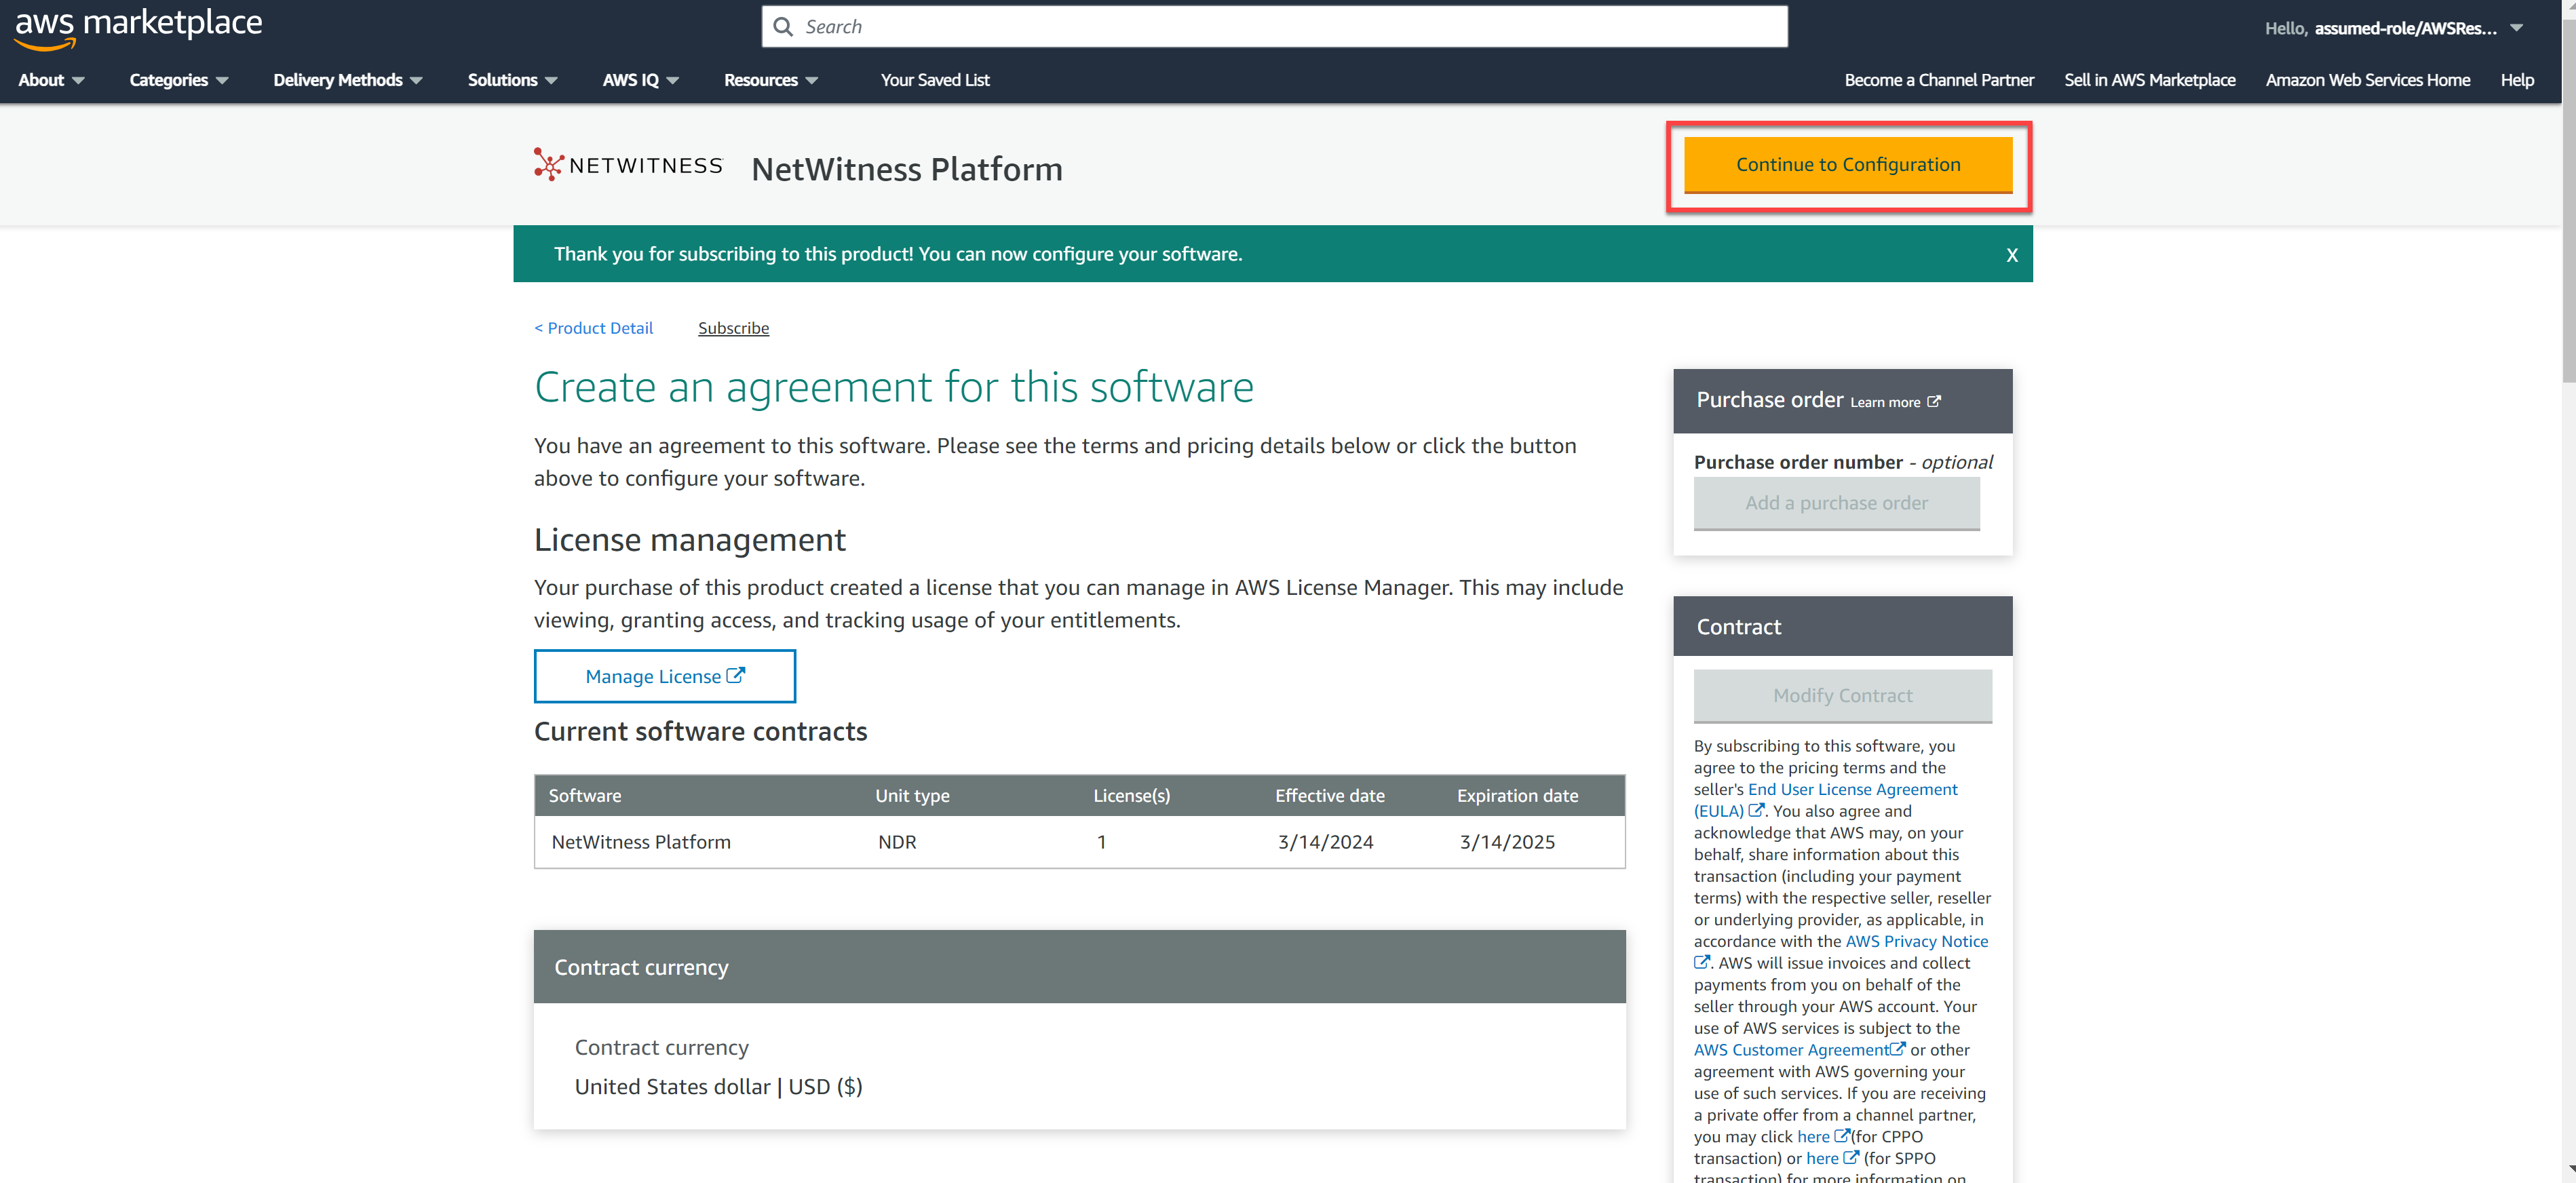Expand the About dropdown menu
This screenshot has height=1183, width=2576.
51,80
